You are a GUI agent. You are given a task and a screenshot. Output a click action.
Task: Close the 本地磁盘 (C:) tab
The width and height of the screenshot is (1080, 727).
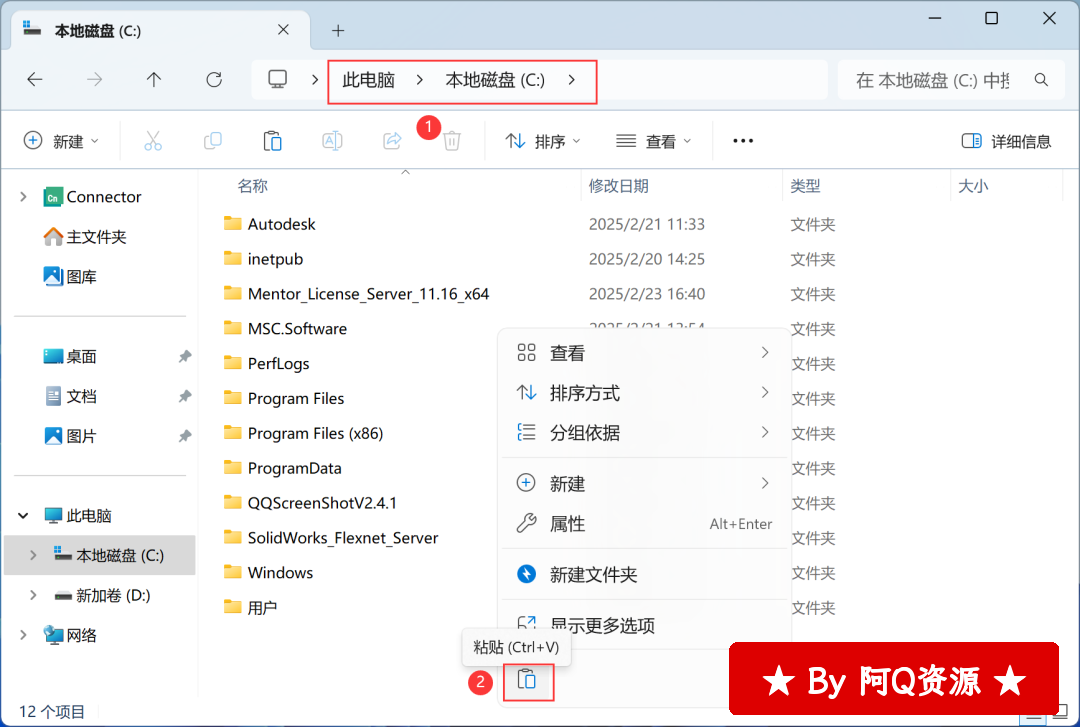283,30
